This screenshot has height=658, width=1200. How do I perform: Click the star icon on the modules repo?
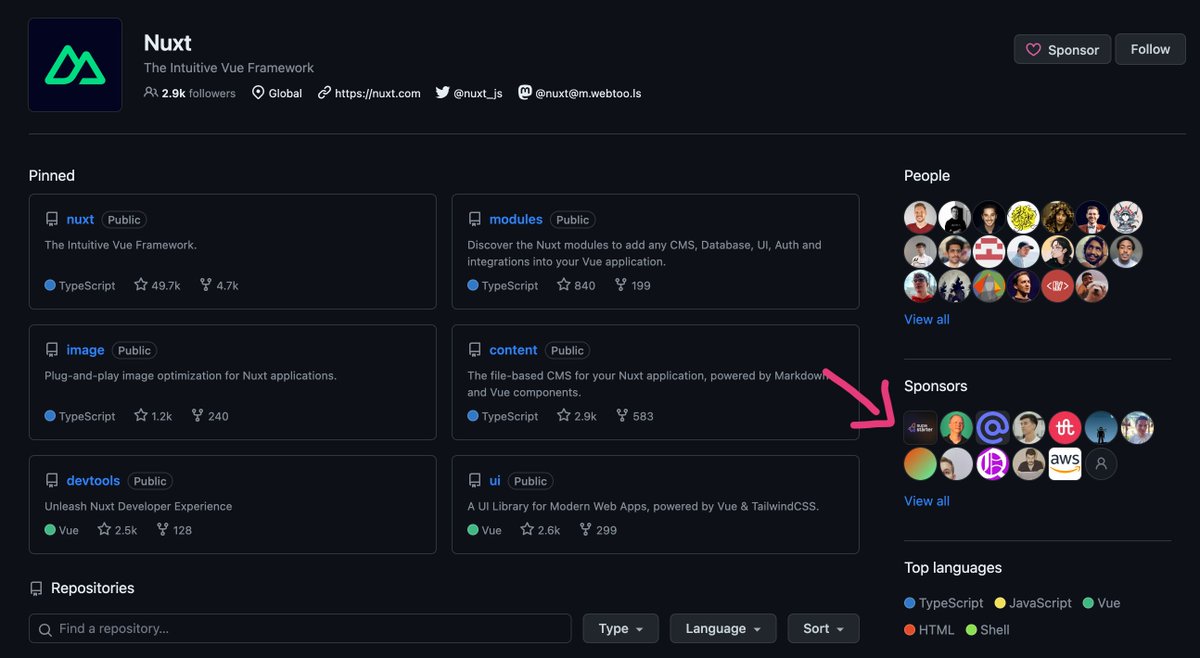[x=564, y=285]
